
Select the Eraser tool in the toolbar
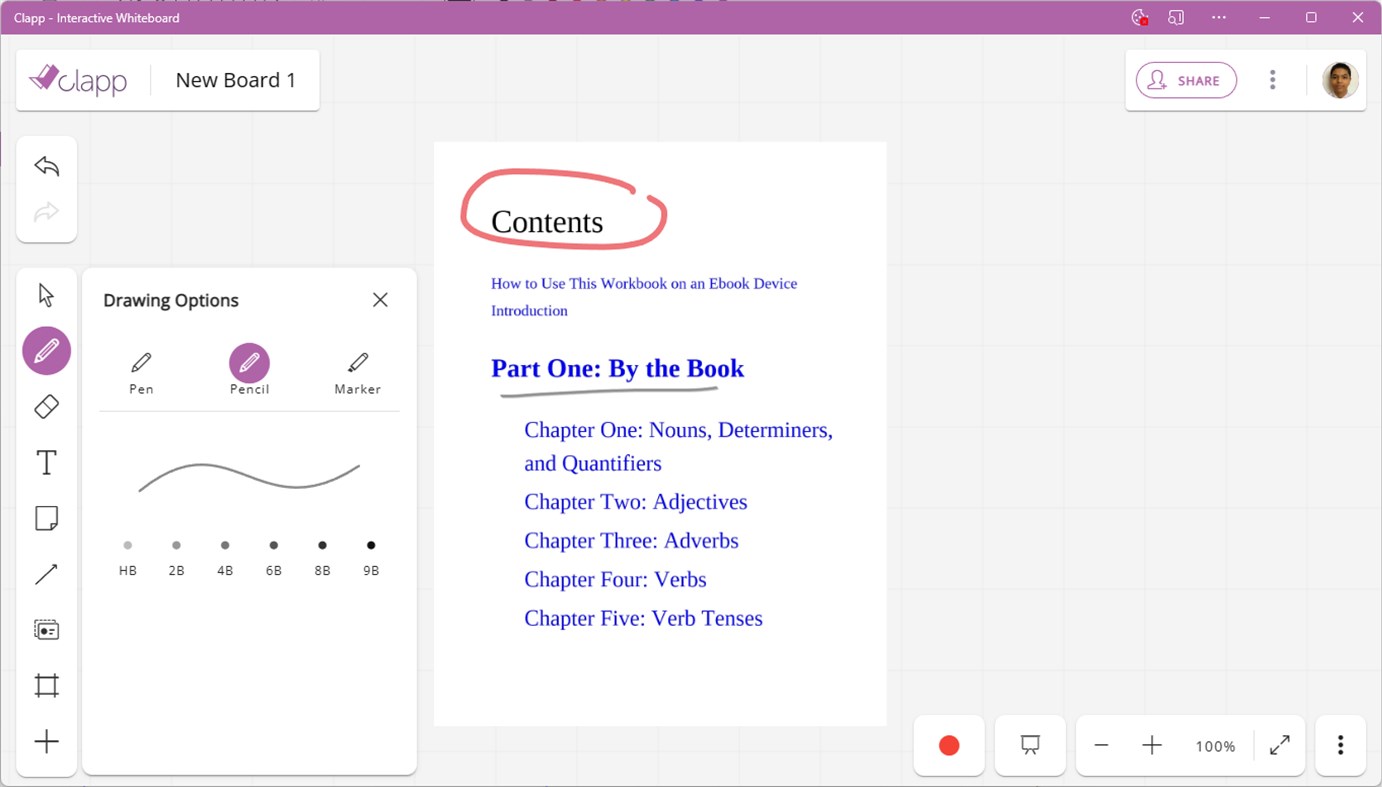pyautogui.click(x=46, y=406)
